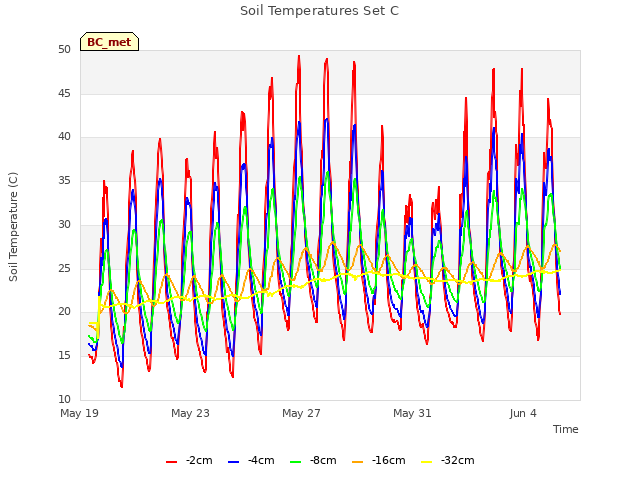Viewport: 640px width, 480px height.
Task: Click the May 31 x-axis tick label
Action: coord(412,413)
